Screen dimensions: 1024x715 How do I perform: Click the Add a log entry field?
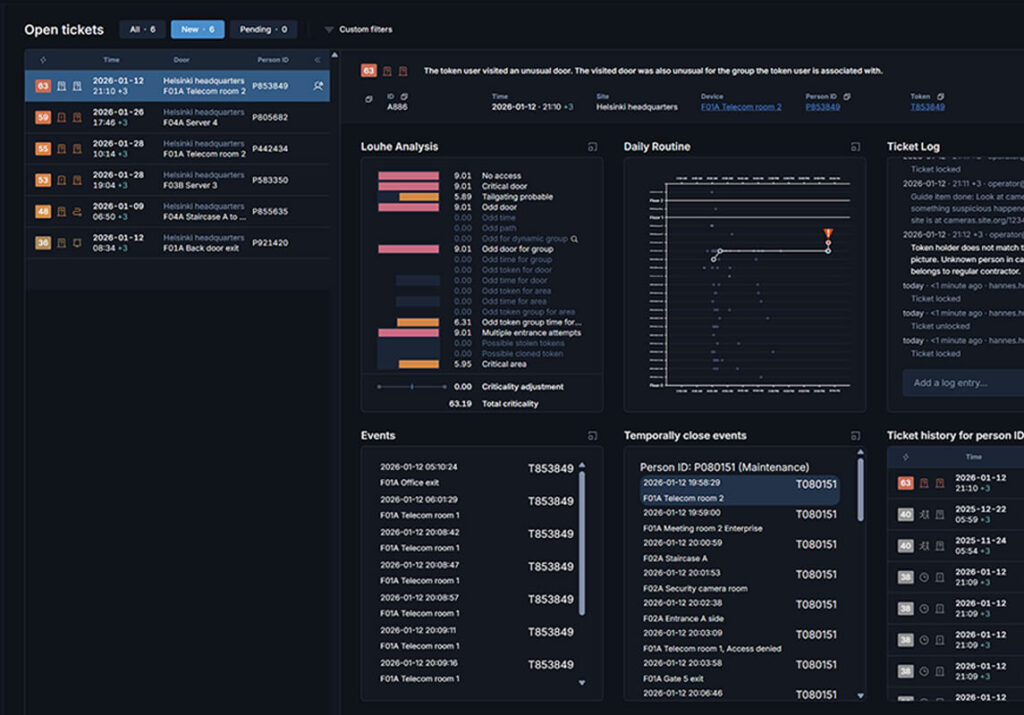click(x=960, y=383)
